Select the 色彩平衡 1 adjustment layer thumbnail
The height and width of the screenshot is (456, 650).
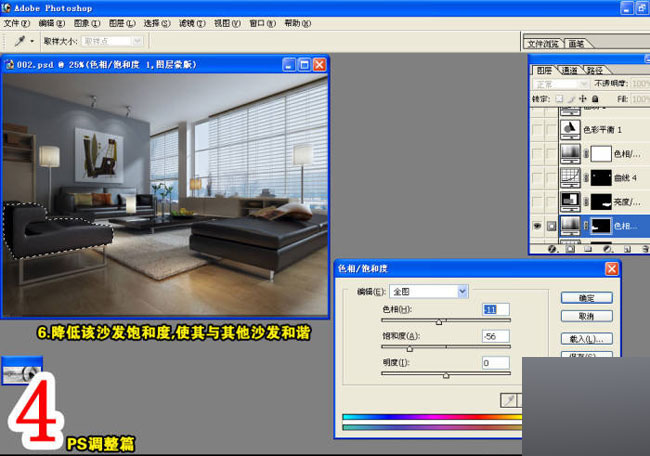coord(570,129)
